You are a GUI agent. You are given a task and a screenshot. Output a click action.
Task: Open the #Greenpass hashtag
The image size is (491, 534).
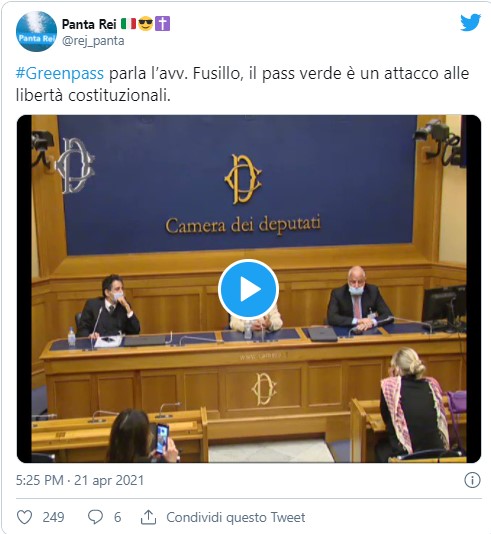point(60,73)
